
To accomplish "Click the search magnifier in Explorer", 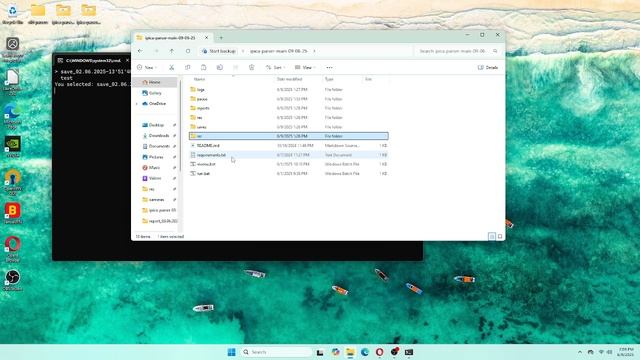I will point(495,51).
